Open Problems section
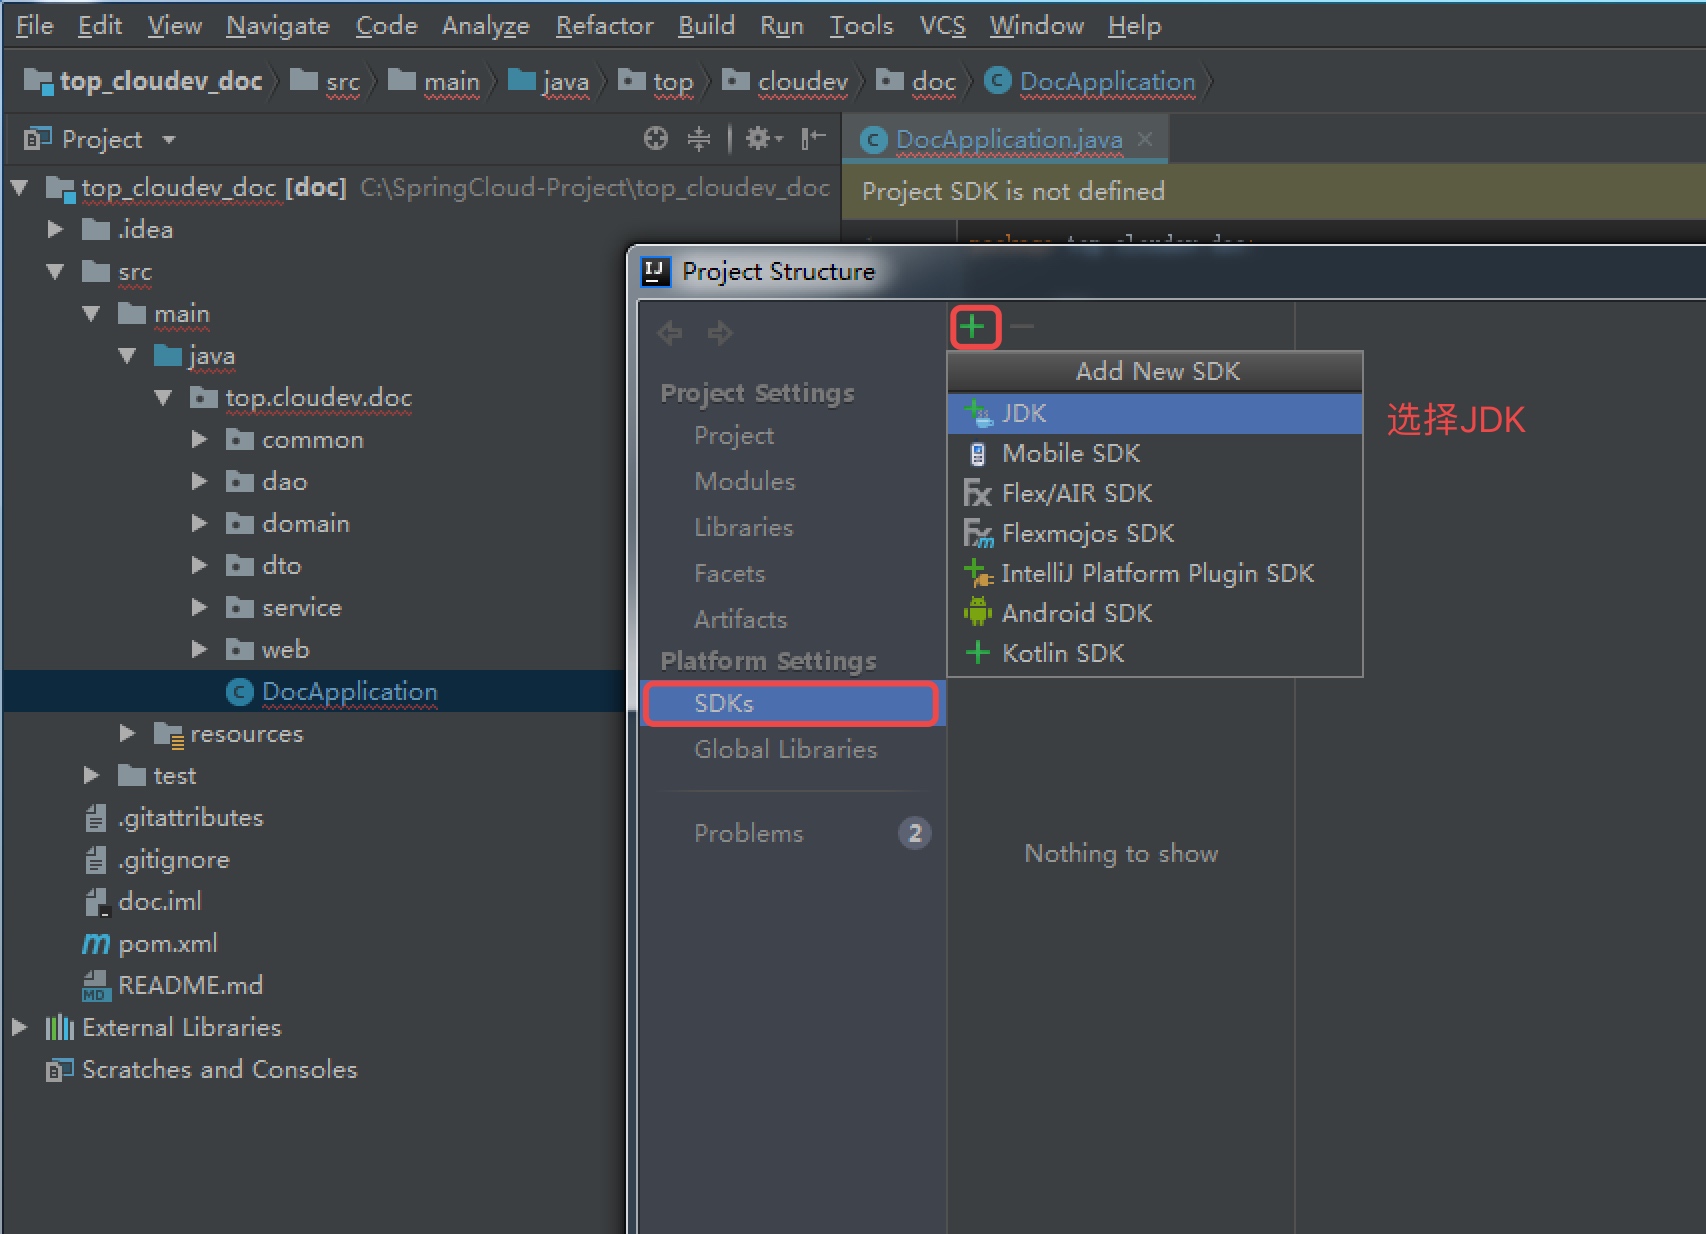Screen dimensions: 1706x1234 749,833
